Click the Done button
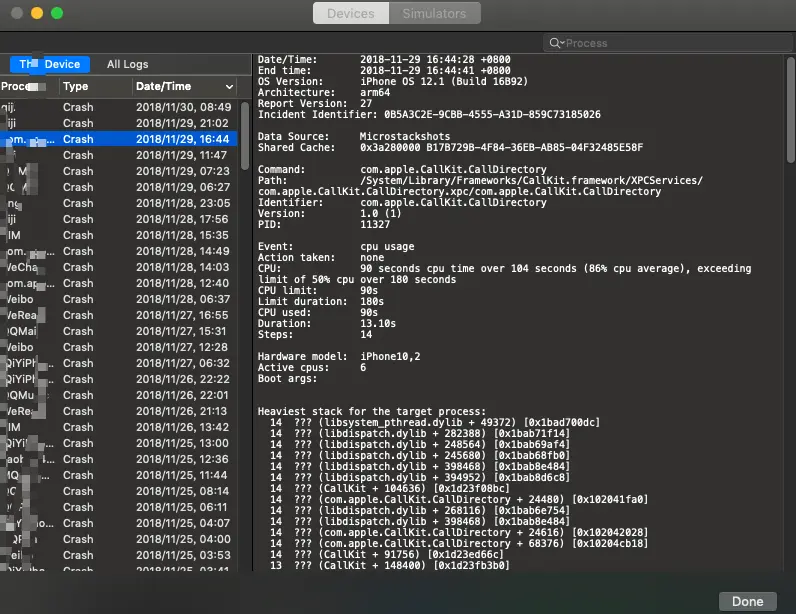 [747, 601]
